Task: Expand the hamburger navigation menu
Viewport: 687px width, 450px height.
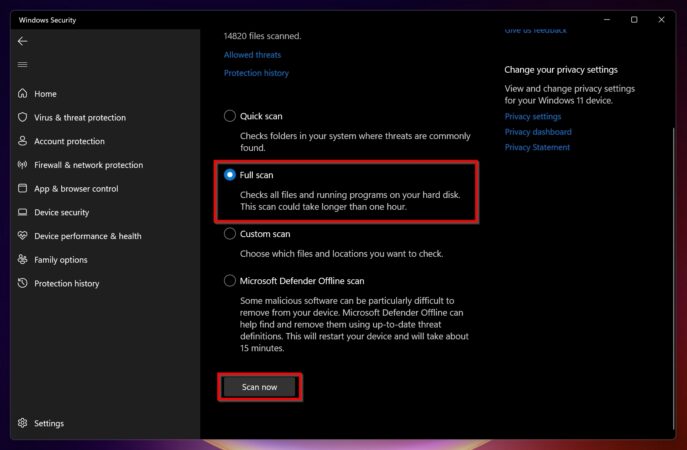Action: click(22, 65)
